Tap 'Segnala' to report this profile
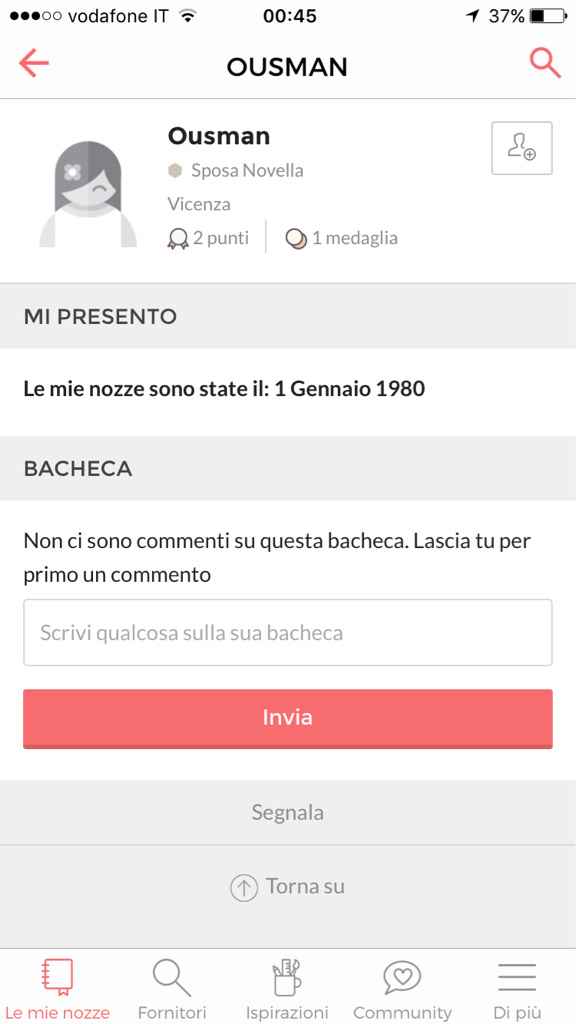The height and width of the screenshot is (1024, 576). point(287,812)
